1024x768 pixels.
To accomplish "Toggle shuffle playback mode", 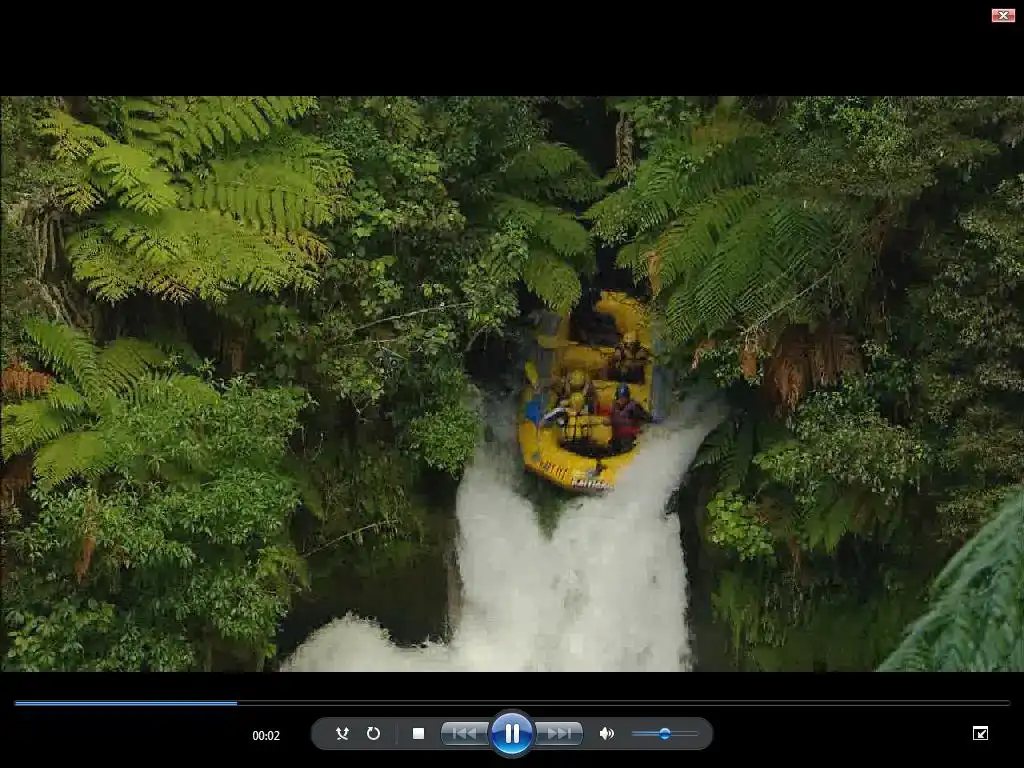I will click(342, 733).
